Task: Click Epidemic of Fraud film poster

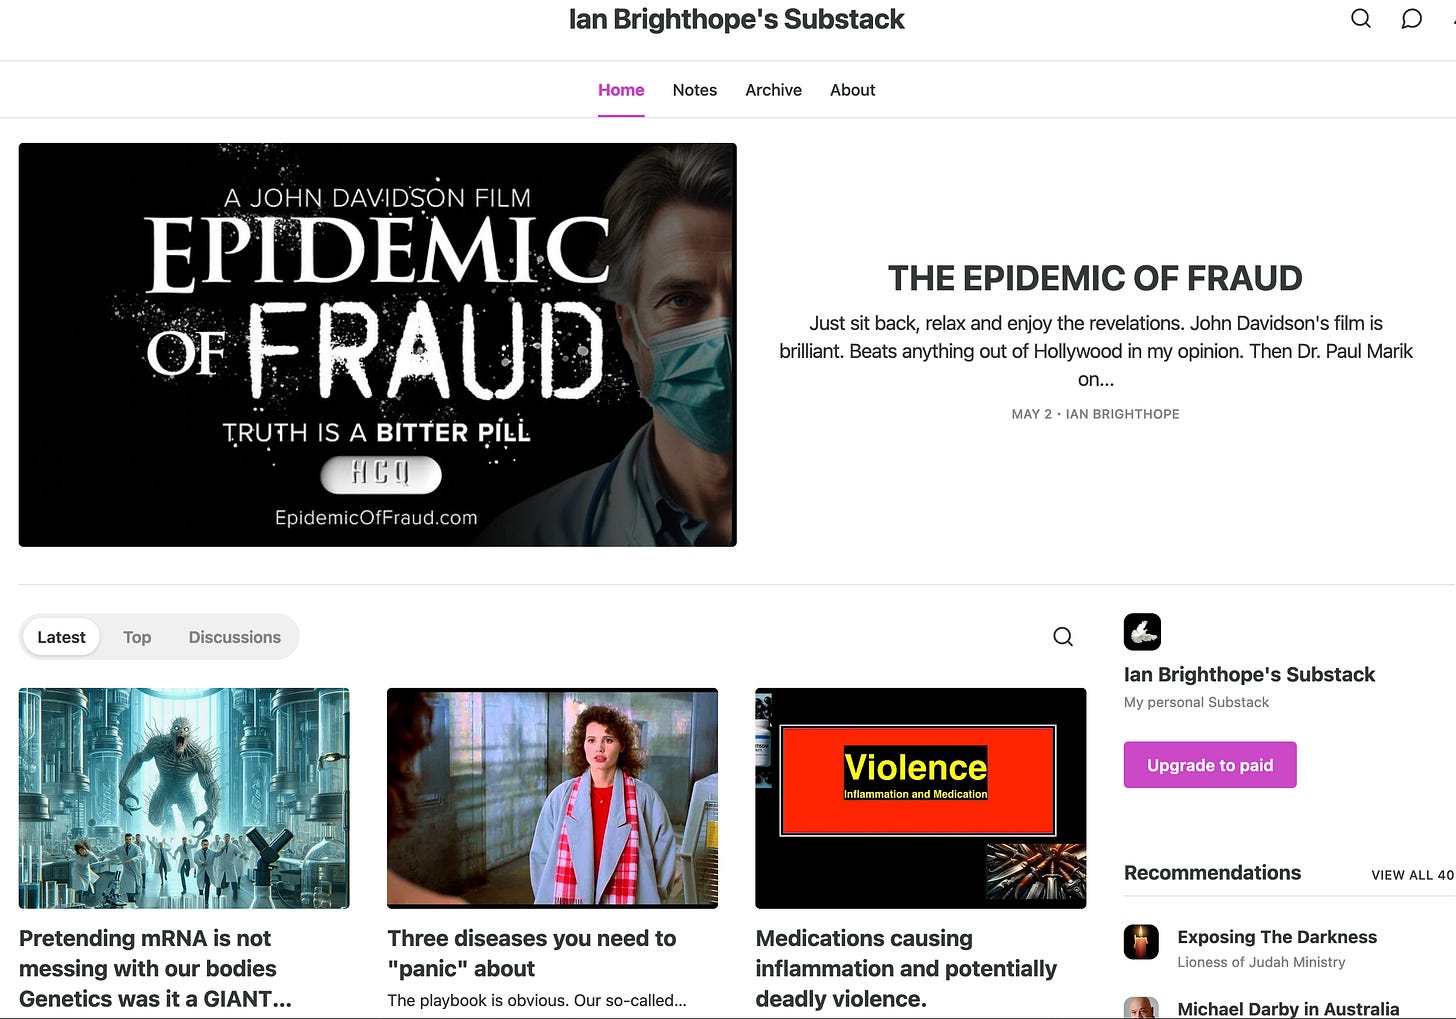Action: pos(378,345)
